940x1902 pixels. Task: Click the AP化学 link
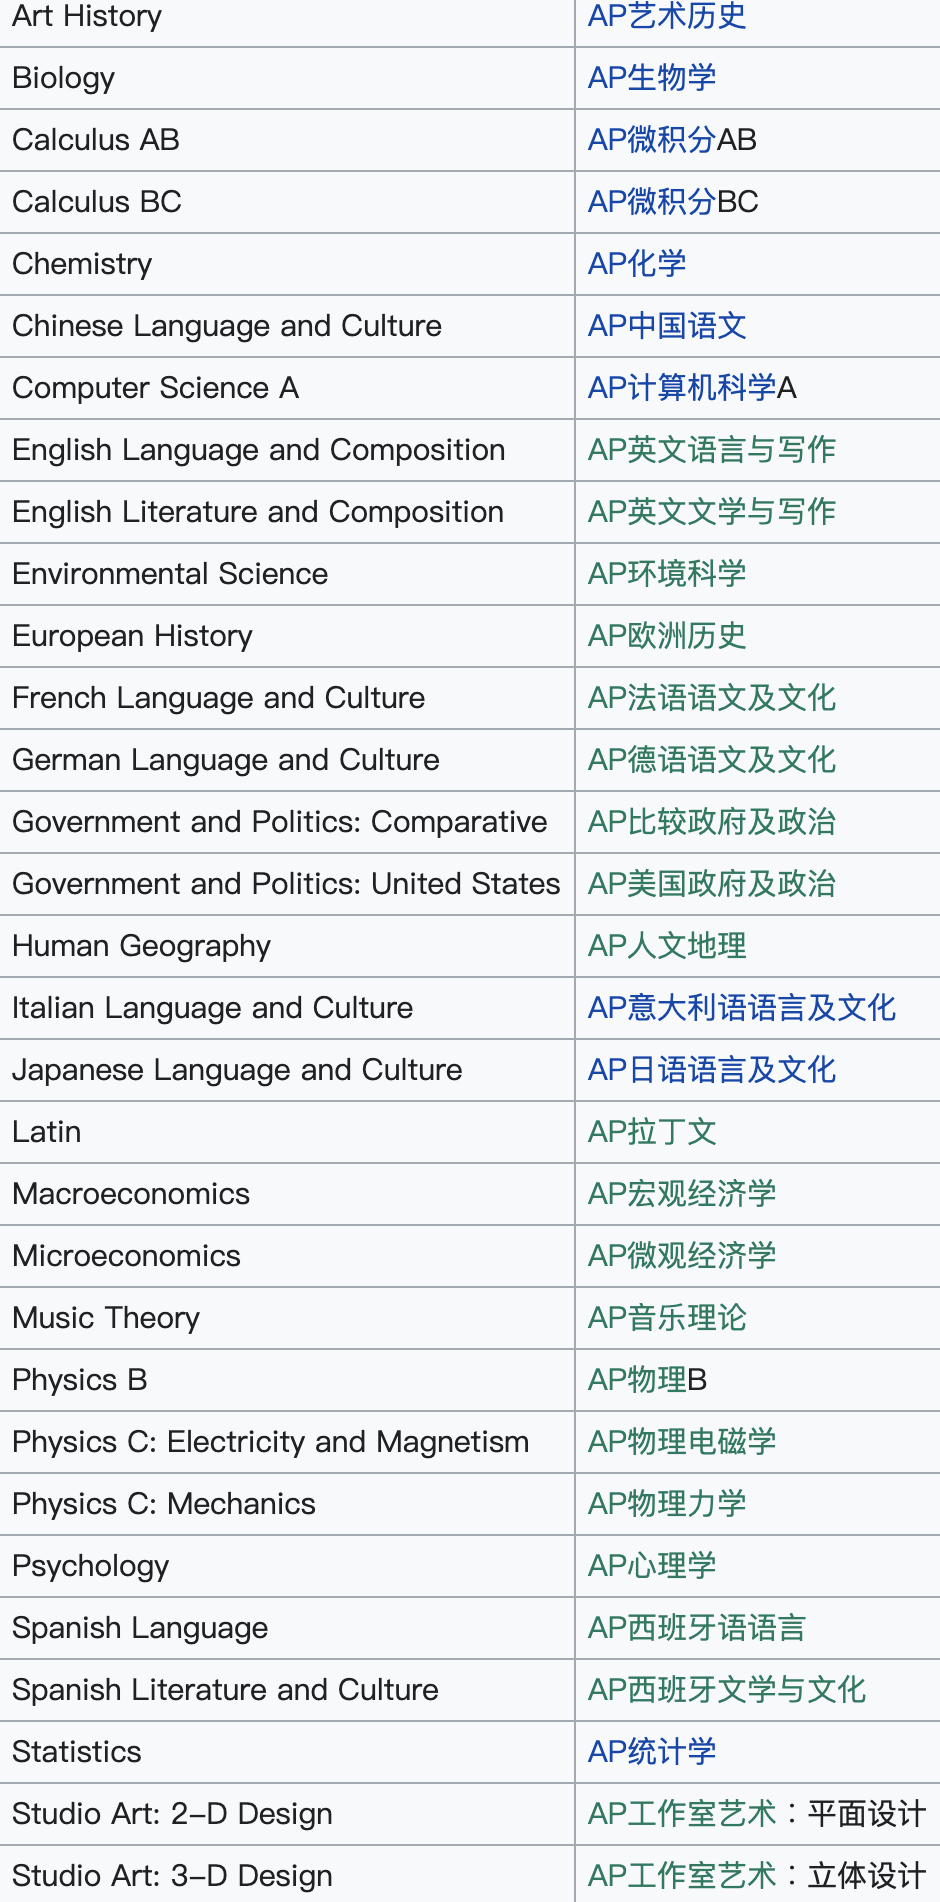click(x=637, y=264)
